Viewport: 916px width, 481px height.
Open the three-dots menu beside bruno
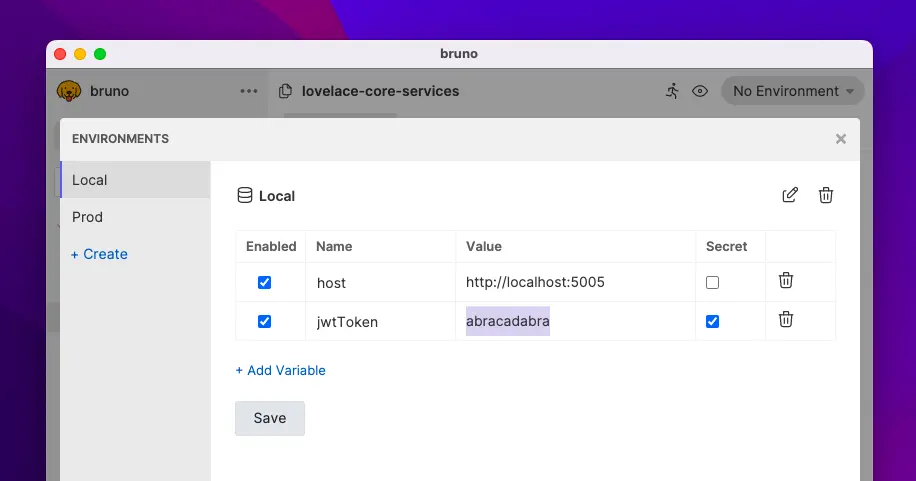click(x=249, y=91)
